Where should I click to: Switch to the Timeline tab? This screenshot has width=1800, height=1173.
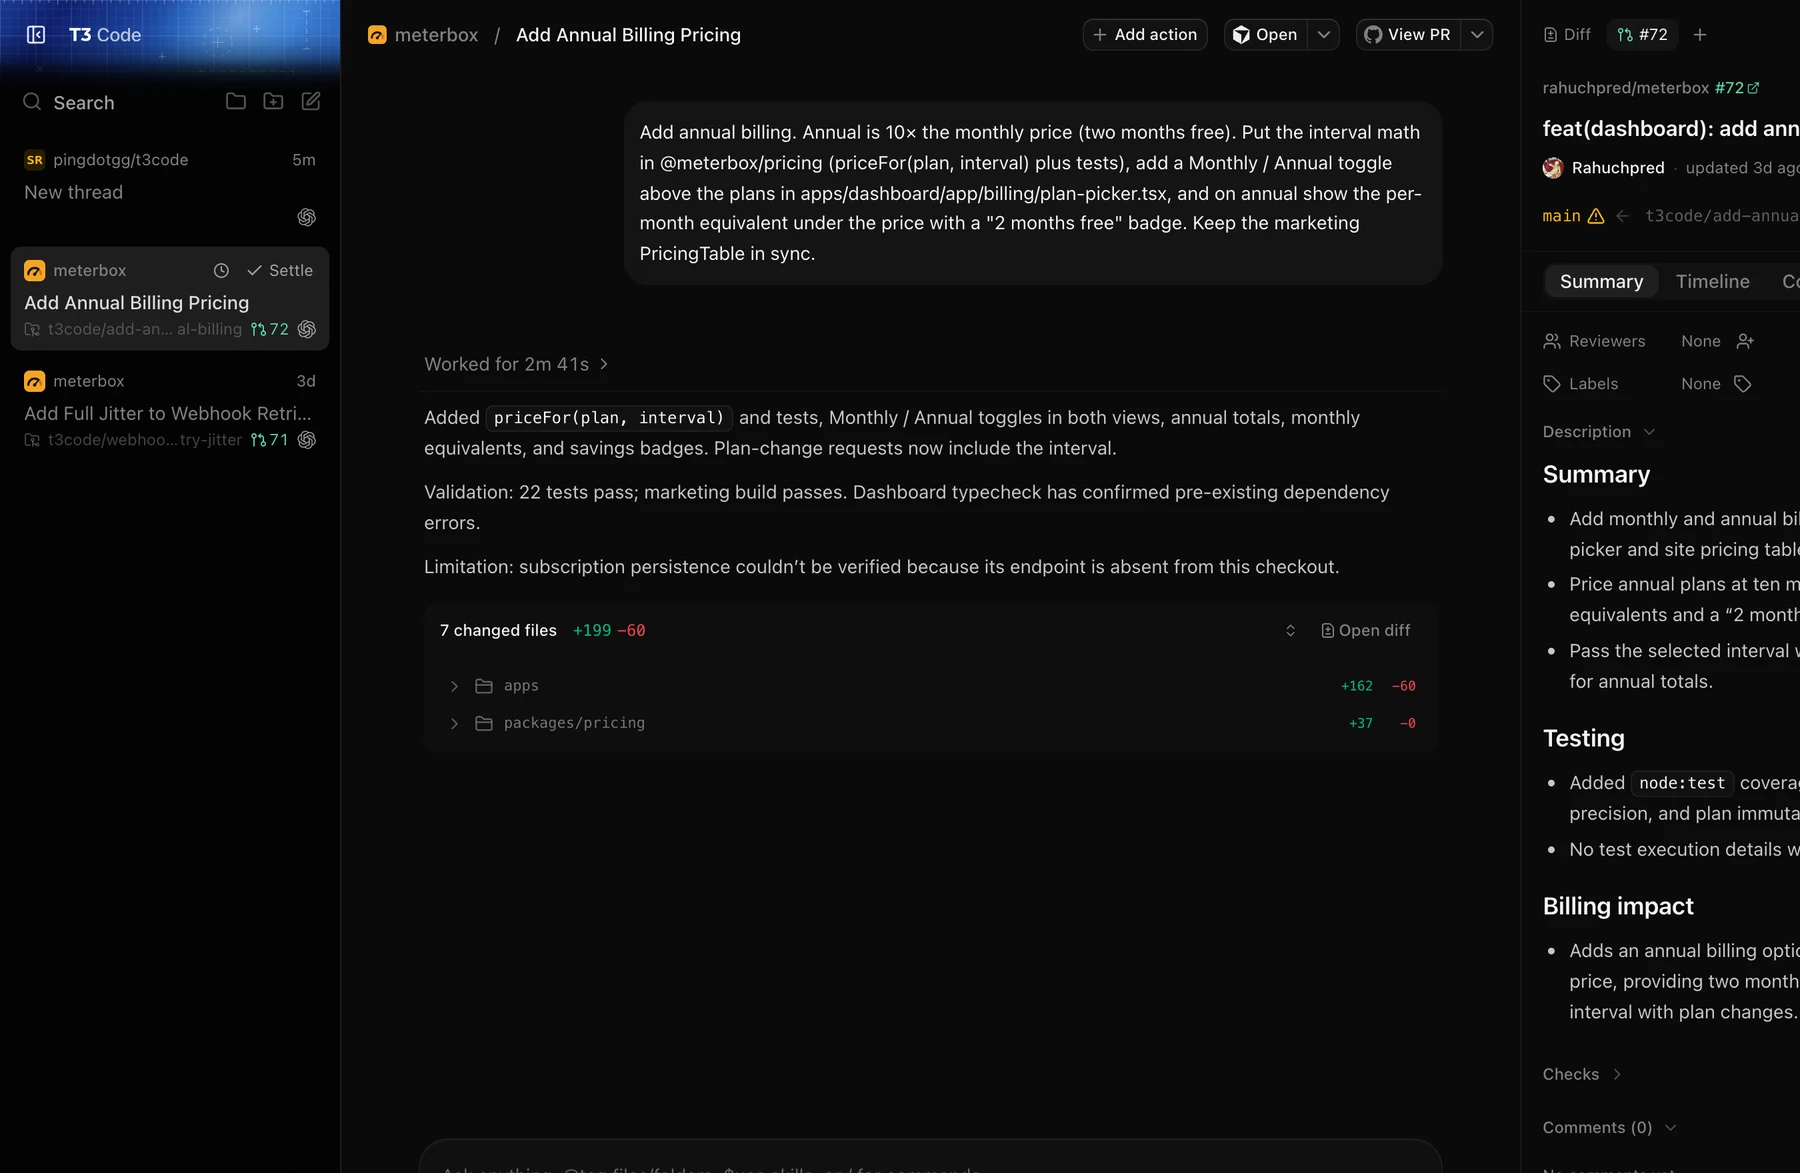tap(1713, 282)
